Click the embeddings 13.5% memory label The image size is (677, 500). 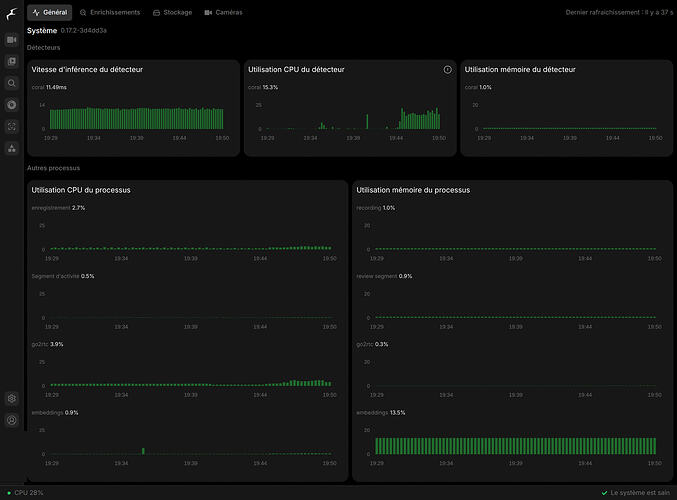click(x=381, y=413)
